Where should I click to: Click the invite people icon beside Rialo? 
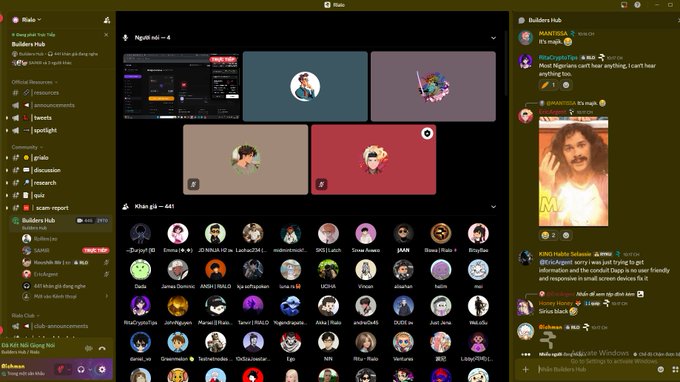(107, 20)
